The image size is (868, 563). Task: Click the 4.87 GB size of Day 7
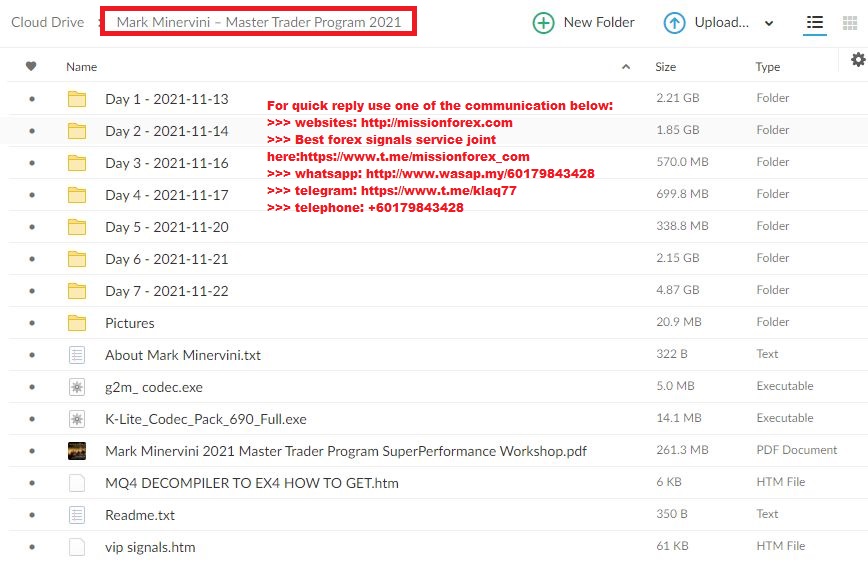coord(678,290)
